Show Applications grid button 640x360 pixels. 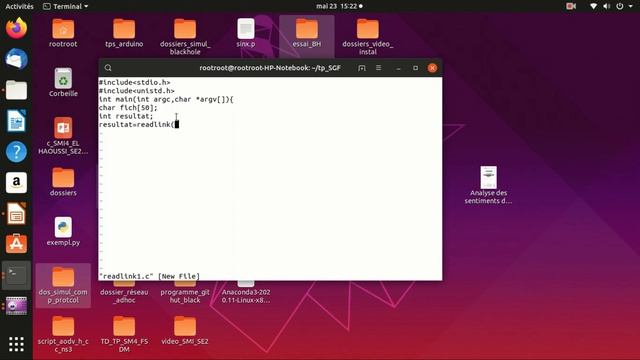(x=16, y=344)
